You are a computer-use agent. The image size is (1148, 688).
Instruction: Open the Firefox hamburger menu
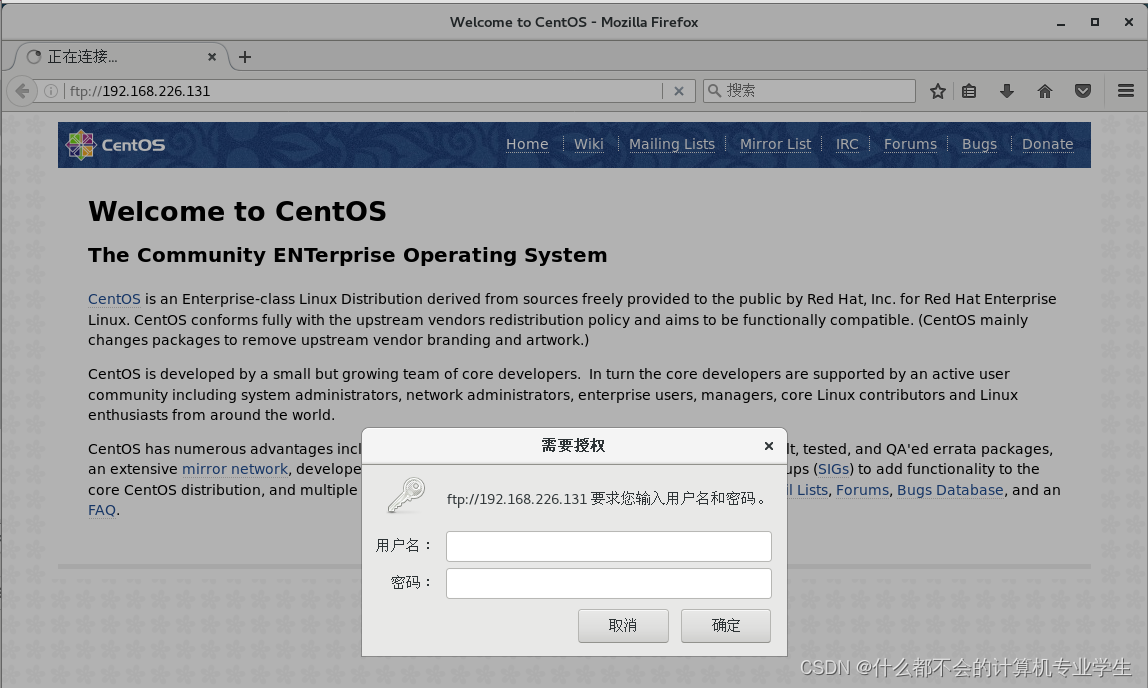[x=1126, y=90]
